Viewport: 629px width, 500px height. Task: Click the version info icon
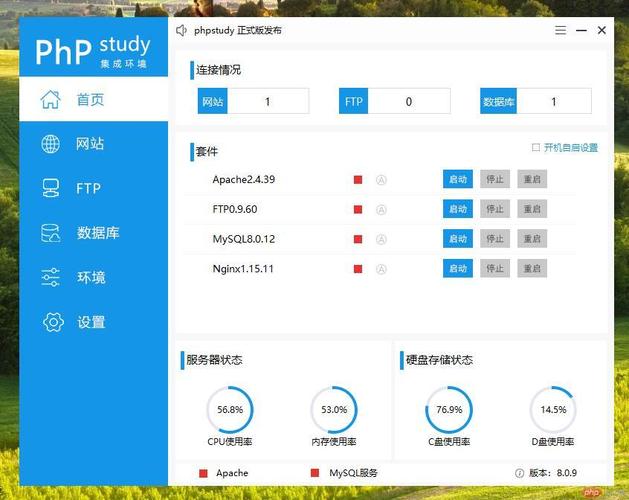tap(519, 473)
